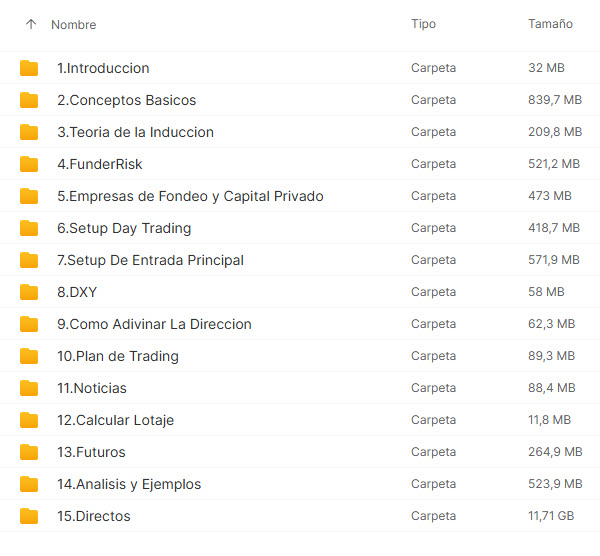
Task: Open 5.Empresas de Fondeo y Capital Privado
Action: click(x=190, y=196)
